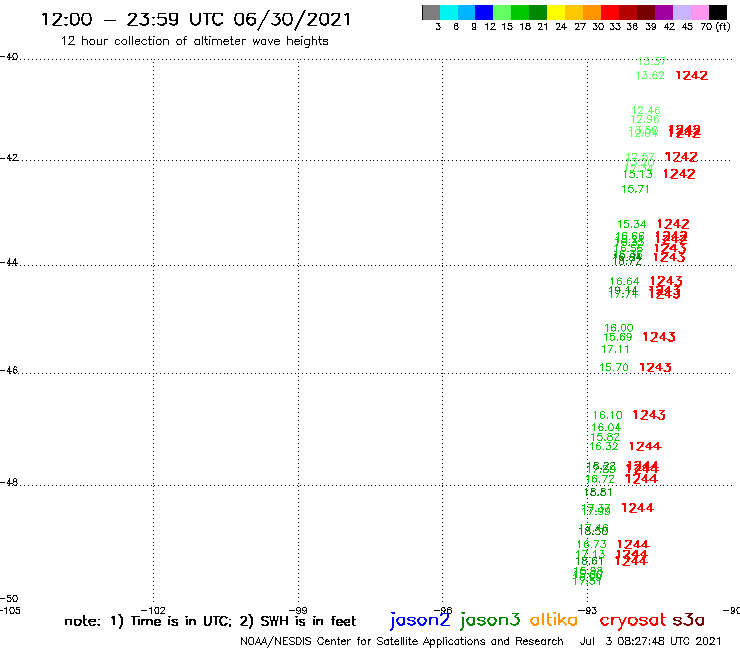Select the blue 12 ft legend swatch
This screenshot has width=740, height=650.
[x=484, y=12]
